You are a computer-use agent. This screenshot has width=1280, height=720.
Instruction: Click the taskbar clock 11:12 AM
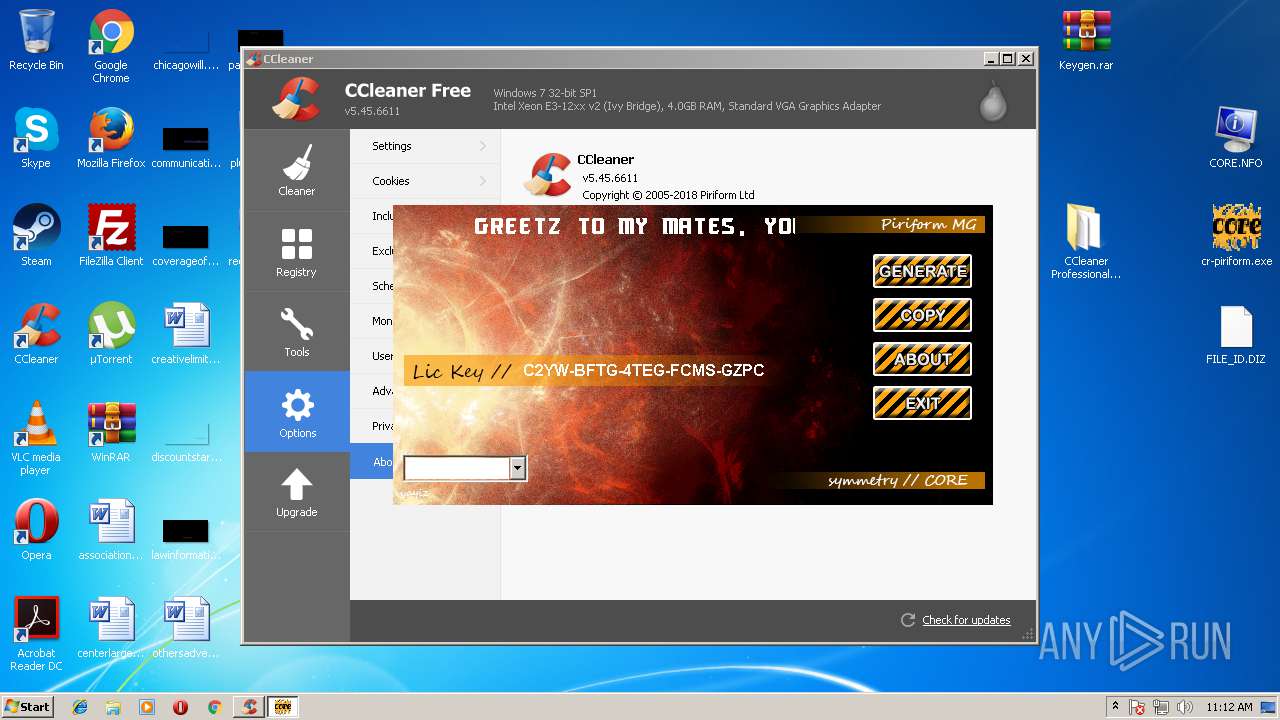(x=1229, y=707)
